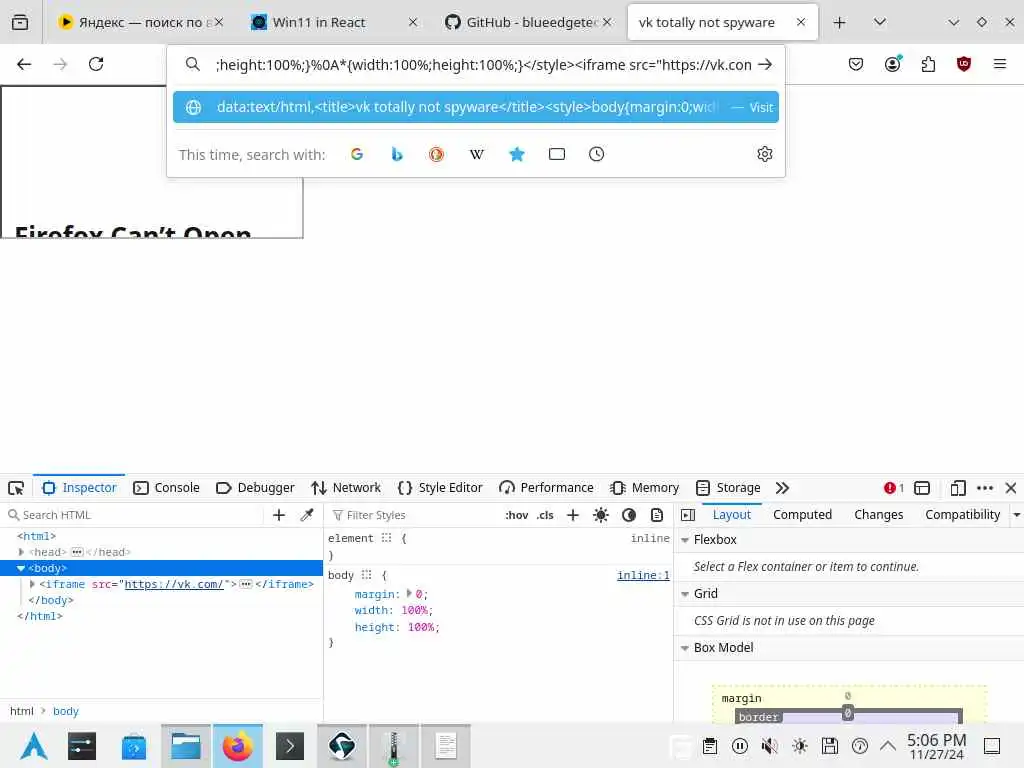Open terminal from the taskbar
1024x768 pixels.
pyautogui.click(x=290, y=746)
